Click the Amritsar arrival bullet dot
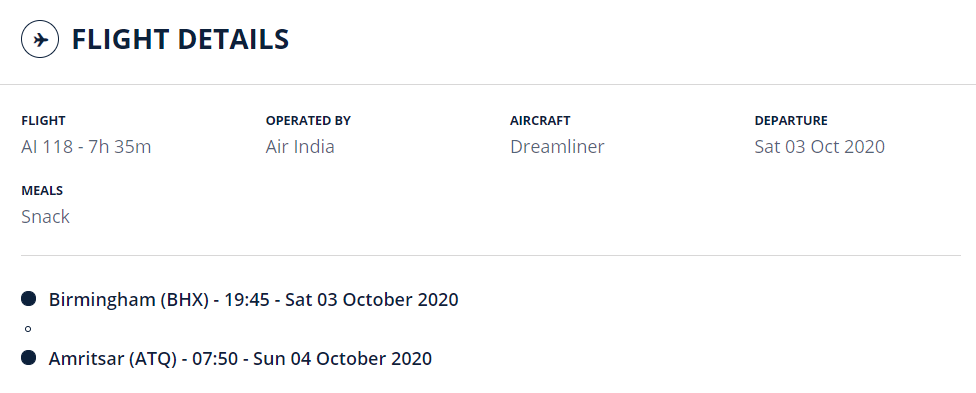This screenshot has width=976, height=393. 29,358
